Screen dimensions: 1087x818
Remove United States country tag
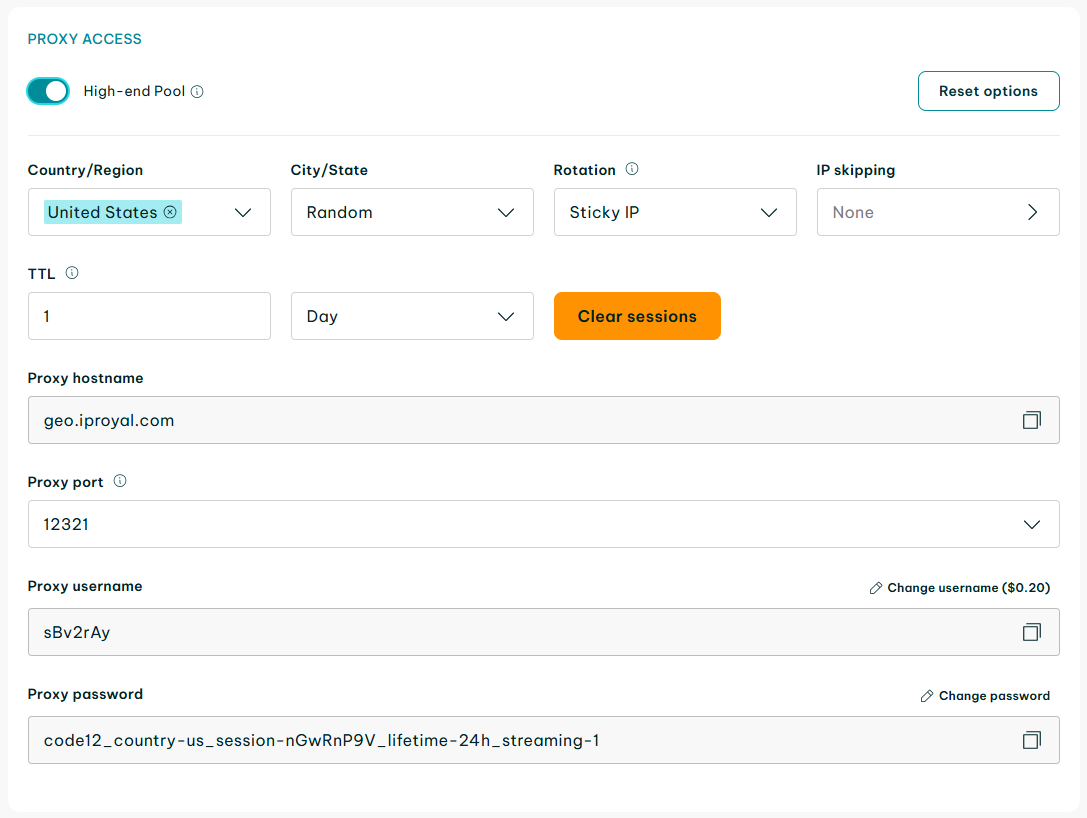pyautogui.click(x=170, y=212)
